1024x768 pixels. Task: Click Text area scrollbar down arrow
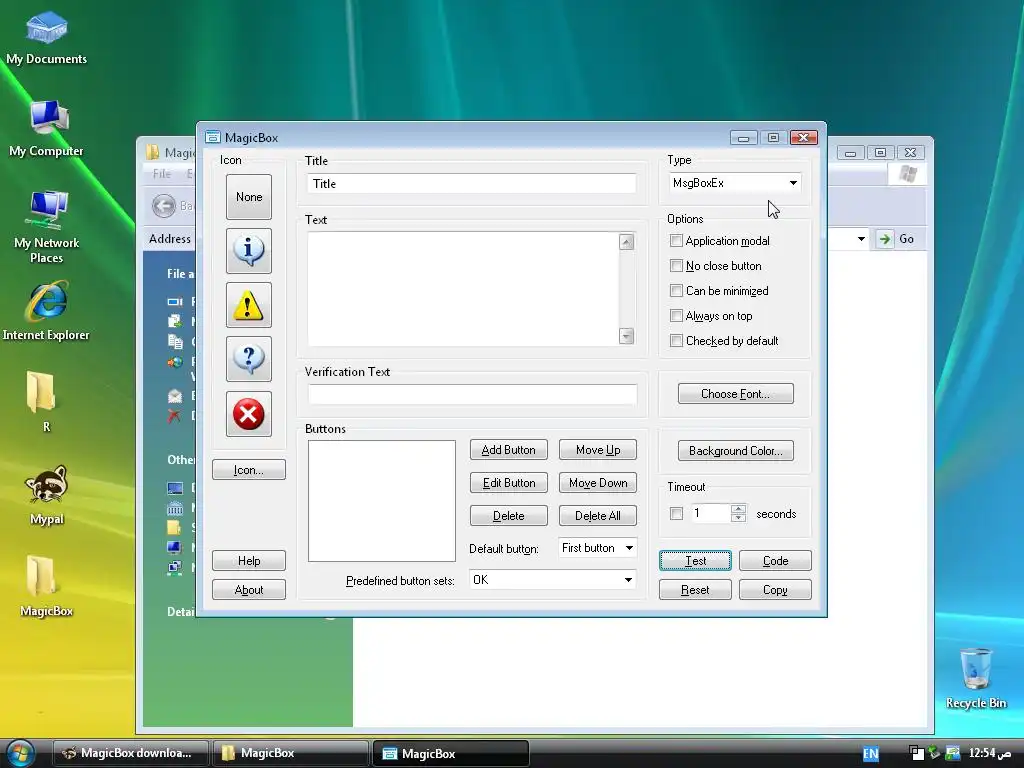[x=626, y=336]
